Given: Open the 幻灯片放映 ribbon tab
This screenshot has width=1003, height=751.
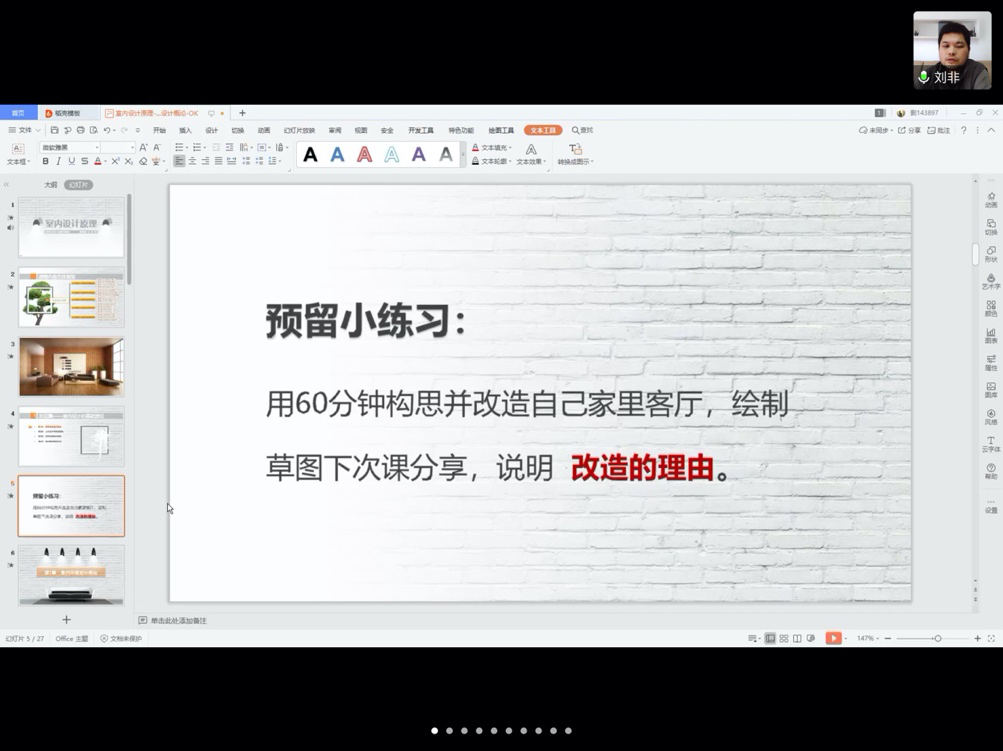Looking at the screenshot, I should pyautogui.click(x=299, y=130).
